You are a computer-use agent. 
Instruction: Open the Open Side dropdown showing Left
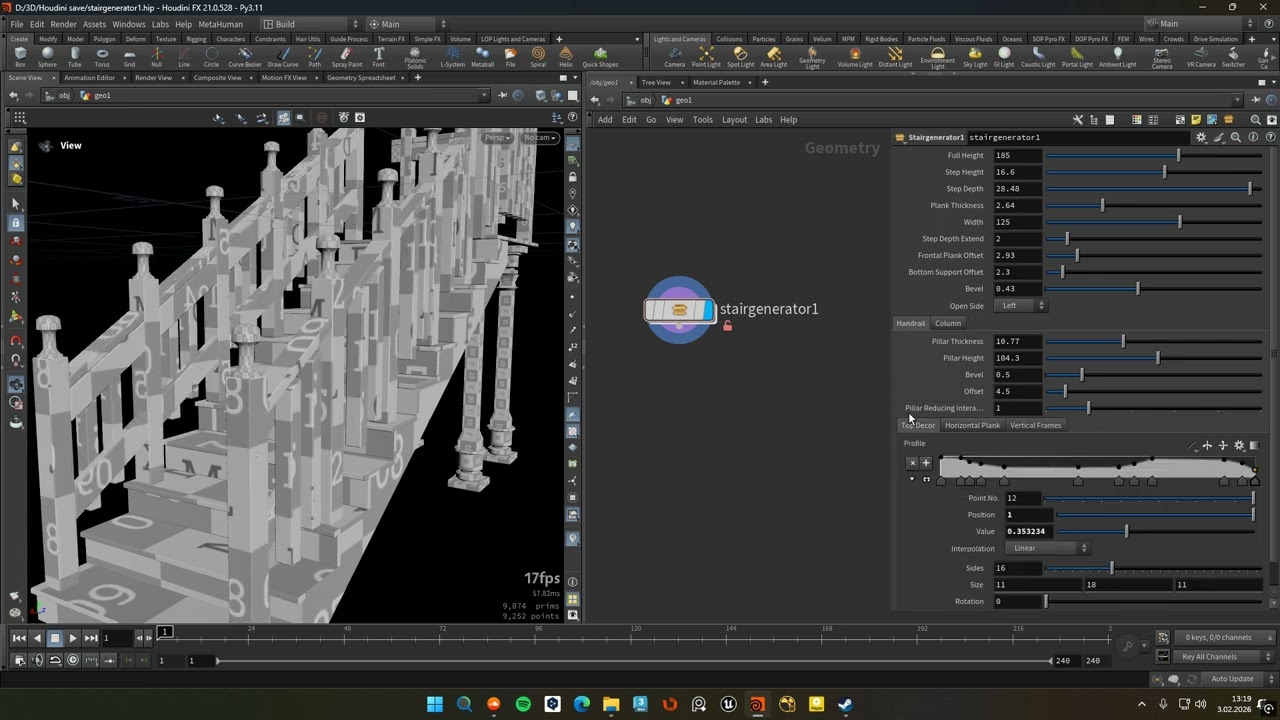(x=1020, y=305)
